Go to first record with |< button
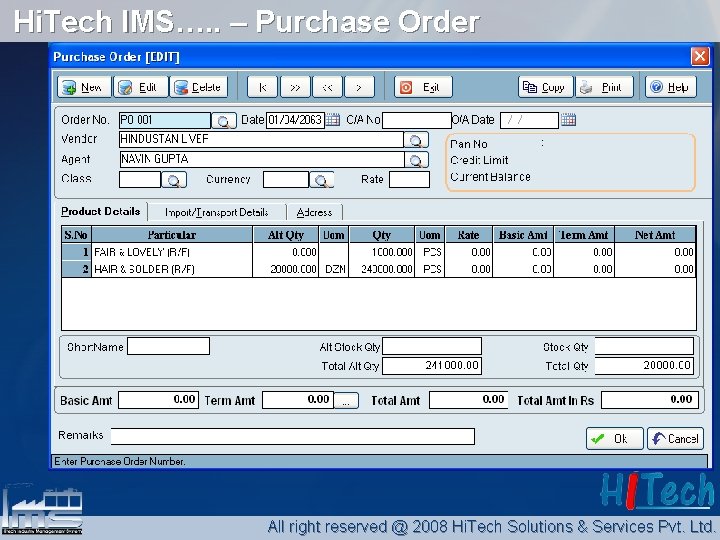 click(x=262, y=87)
